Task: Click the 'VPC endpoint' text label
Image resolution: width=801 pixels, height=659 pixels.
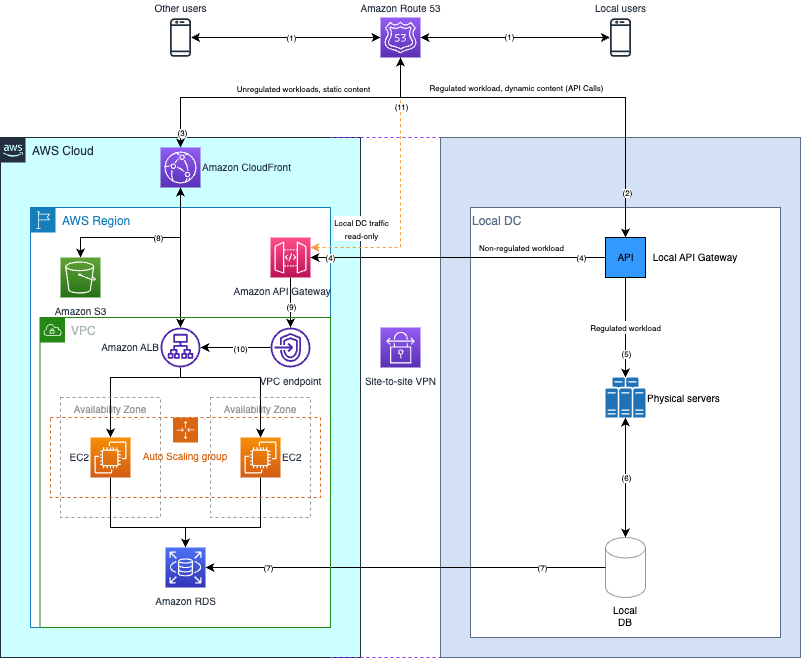Action: (x=291, y=382)
